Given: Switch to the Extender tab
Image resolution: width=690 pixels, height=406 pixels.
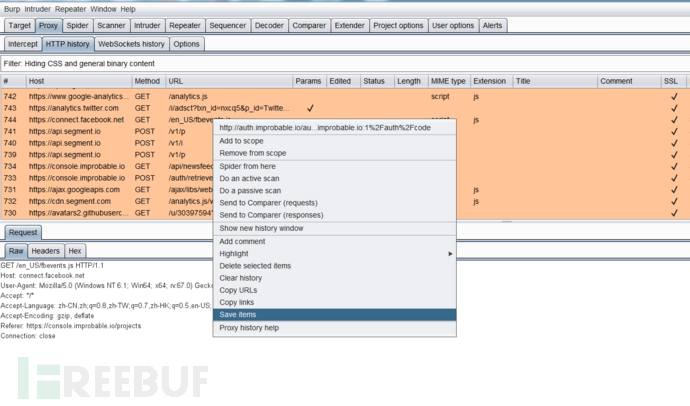Looking at the screenshot, I should (x=349, y=26).
